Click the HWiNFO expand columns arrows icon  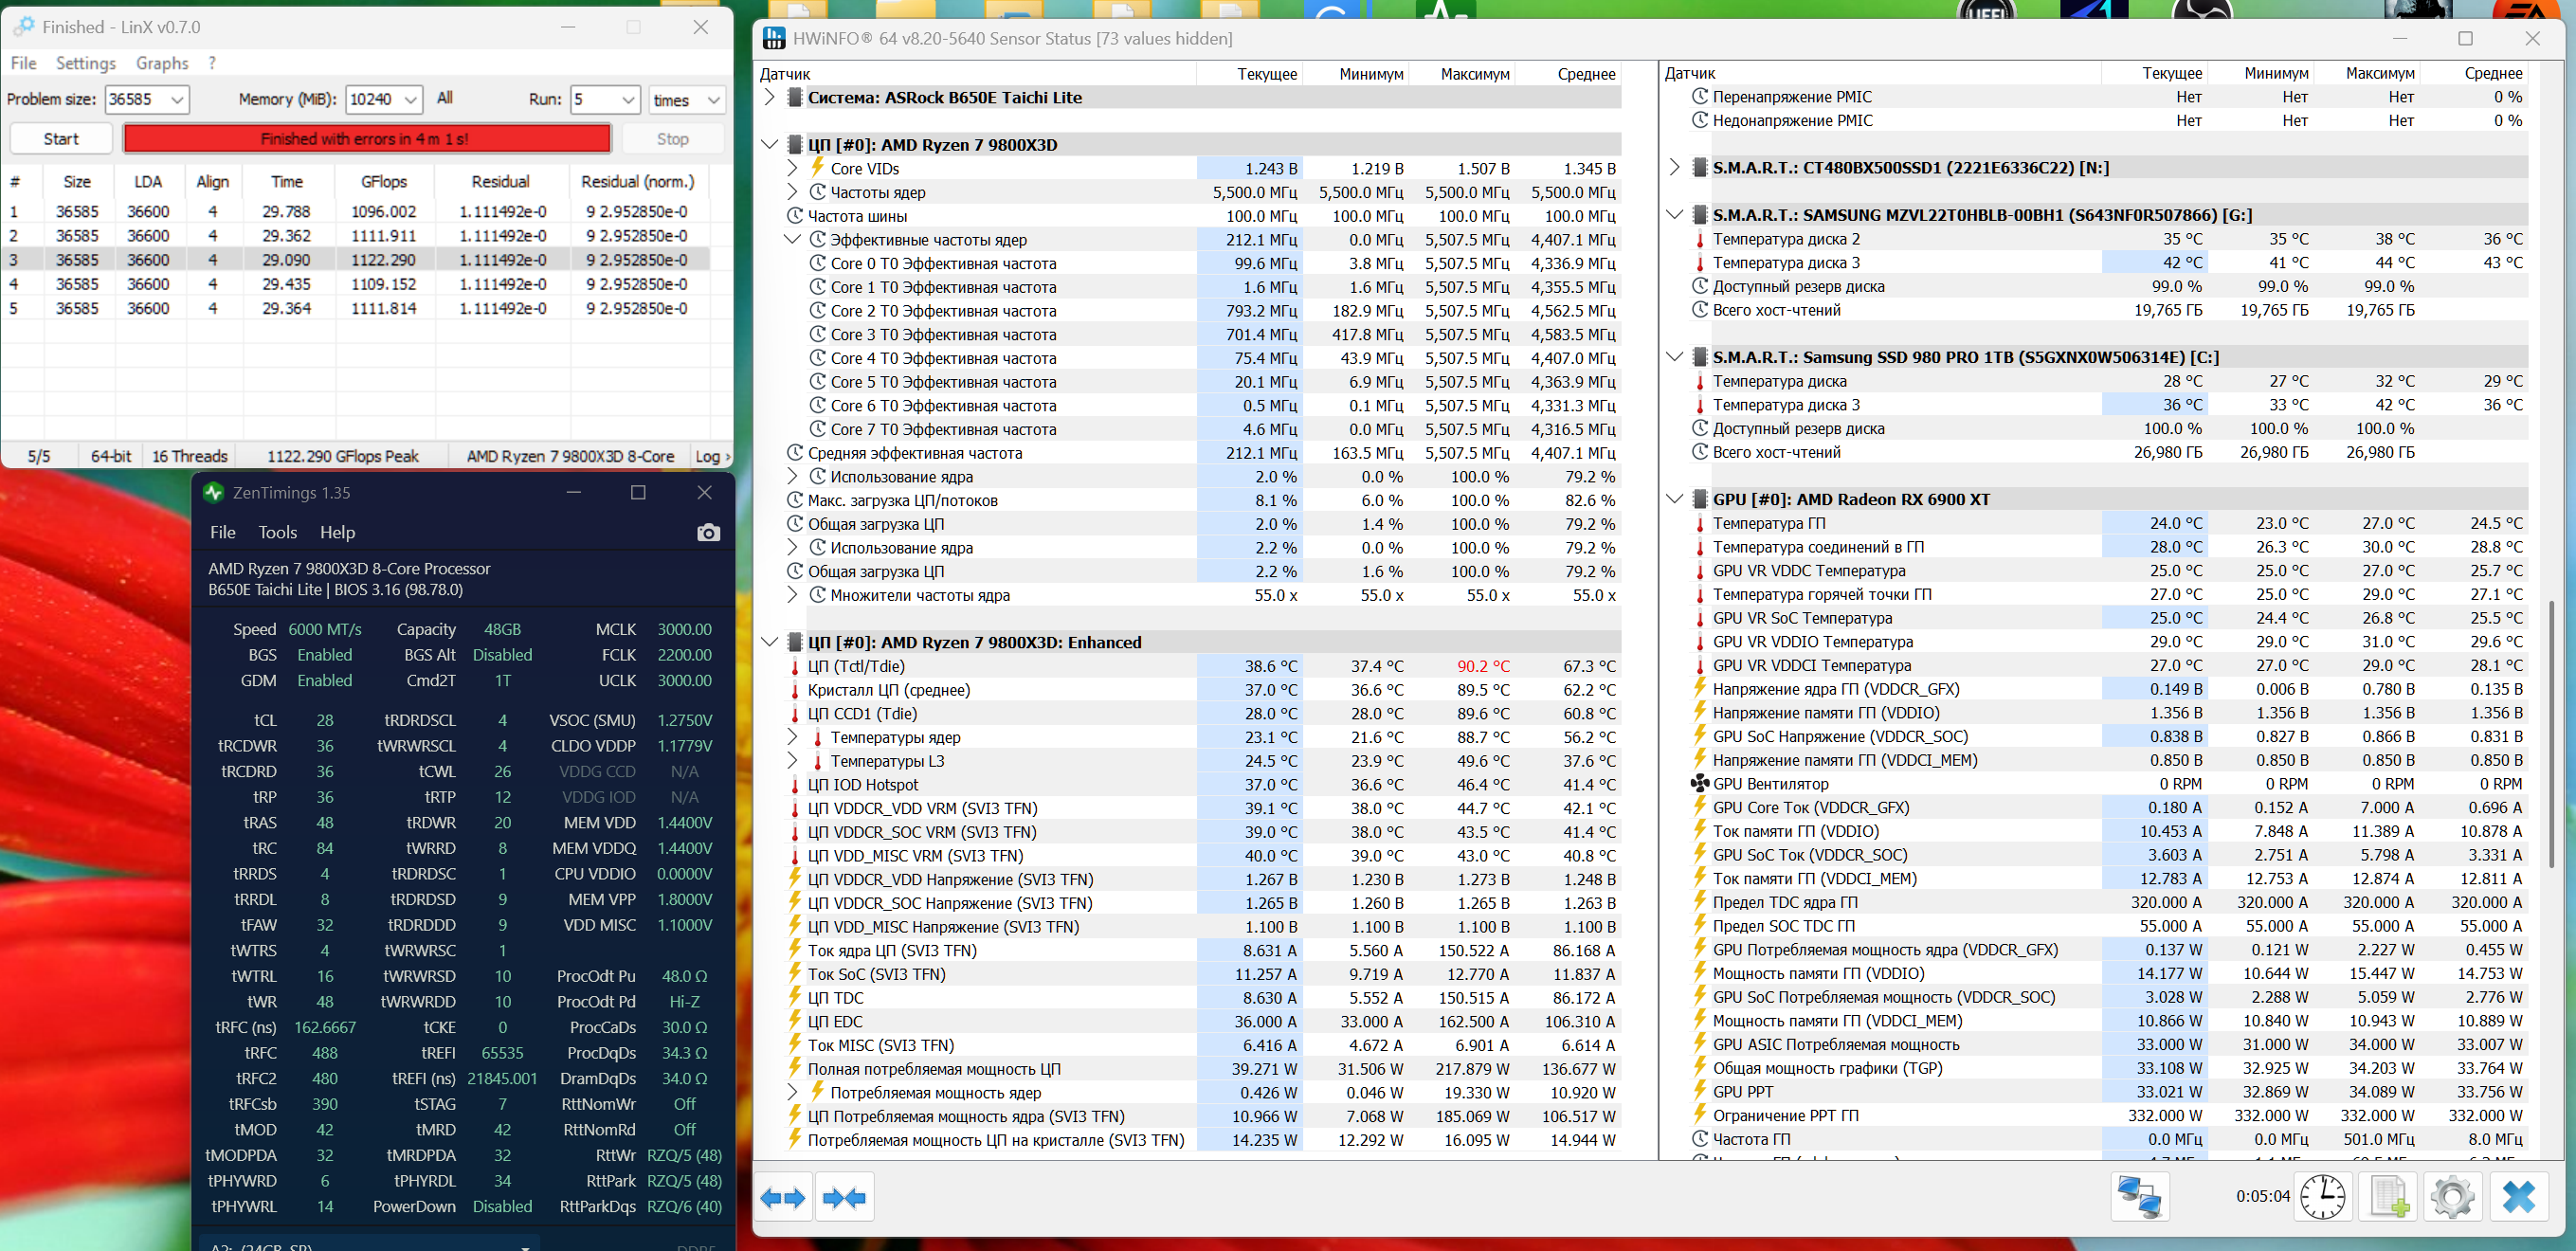pyautogui.click(x=782, y=1197)
